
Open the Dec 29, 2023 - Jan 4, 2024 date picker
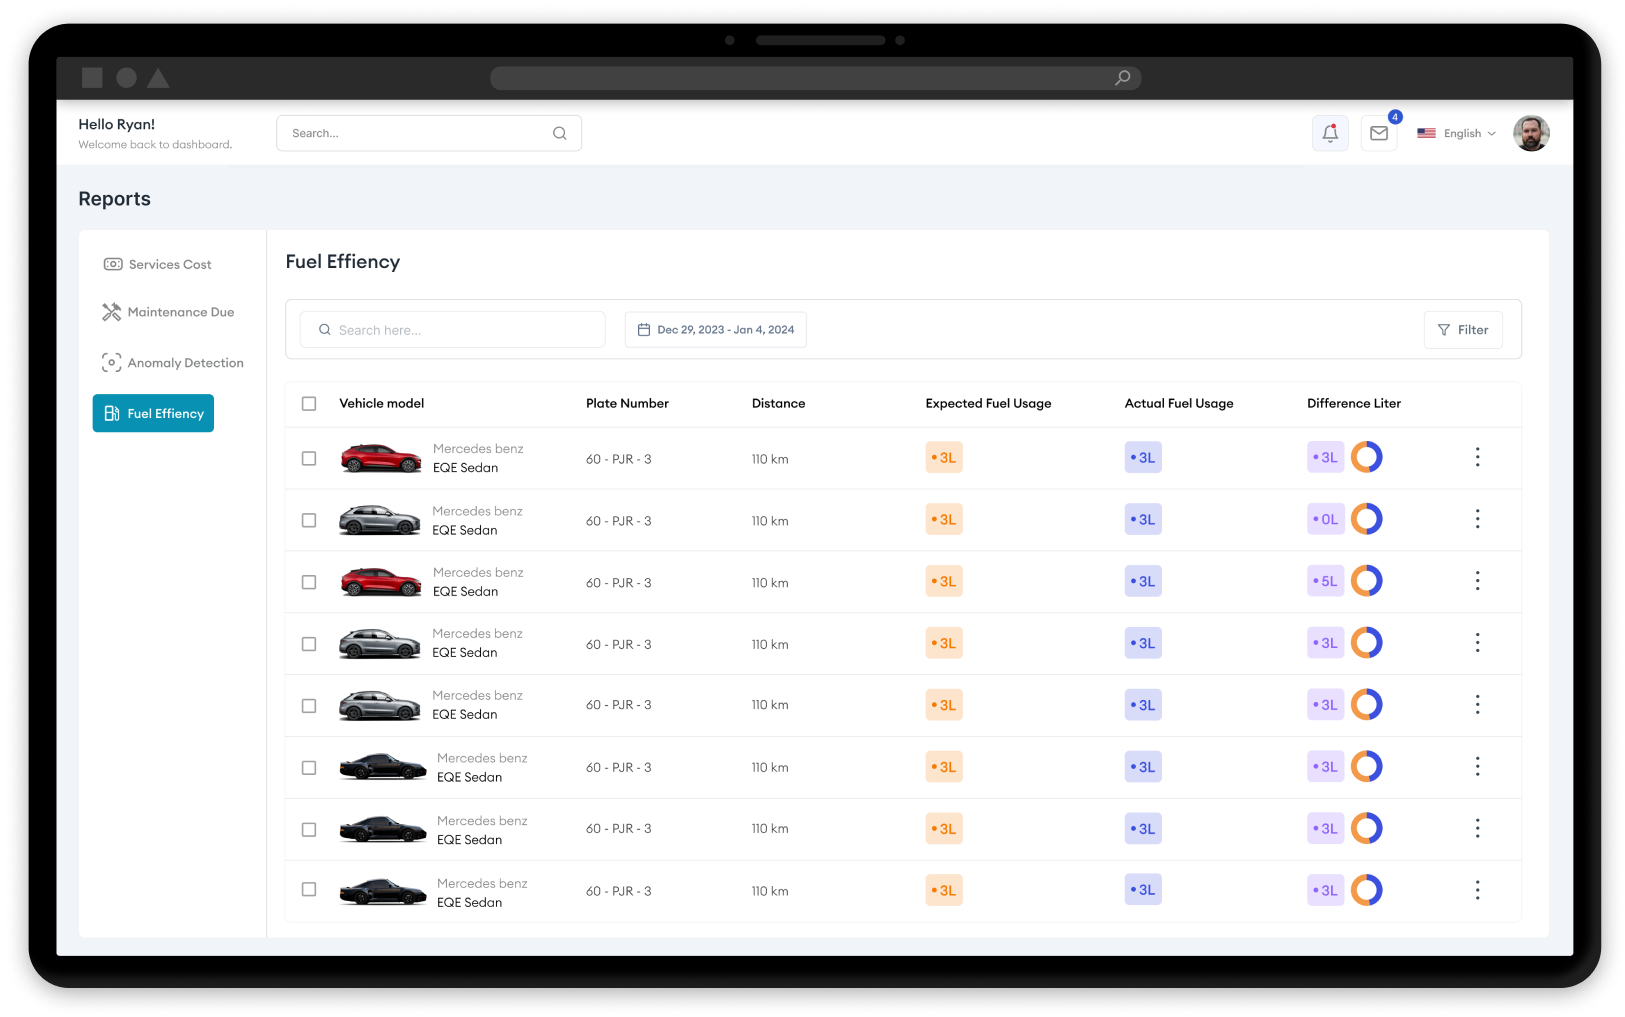pos(716,330)
